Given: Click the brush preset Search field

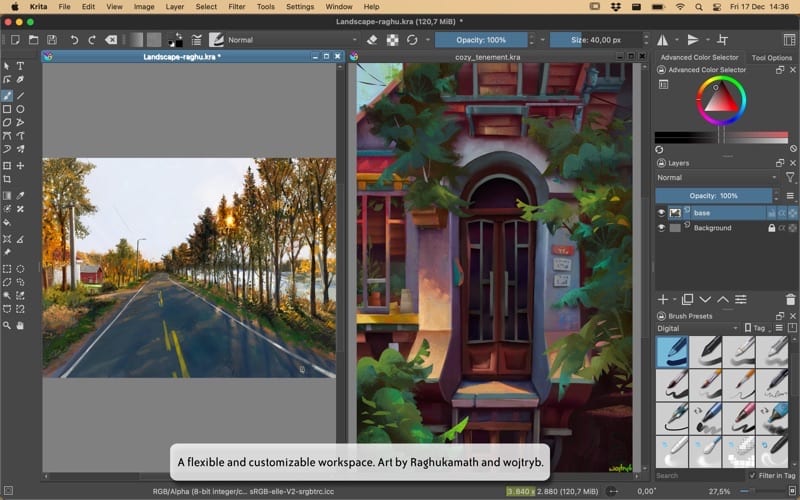Looking at the screenshot, I should click(700, 475).
